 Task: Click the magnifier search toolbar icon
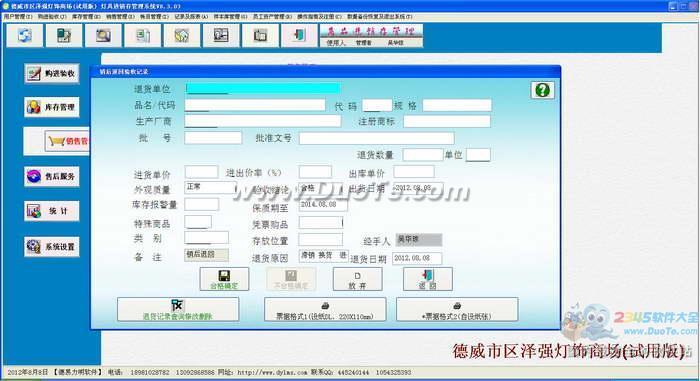(103, 35)
